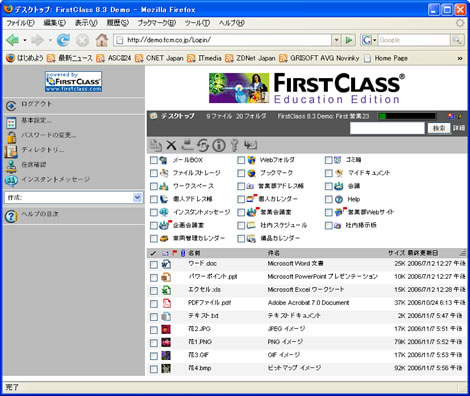
Task: Open the ファイルストレージ folder icon
Action: (x=163, y=173)
